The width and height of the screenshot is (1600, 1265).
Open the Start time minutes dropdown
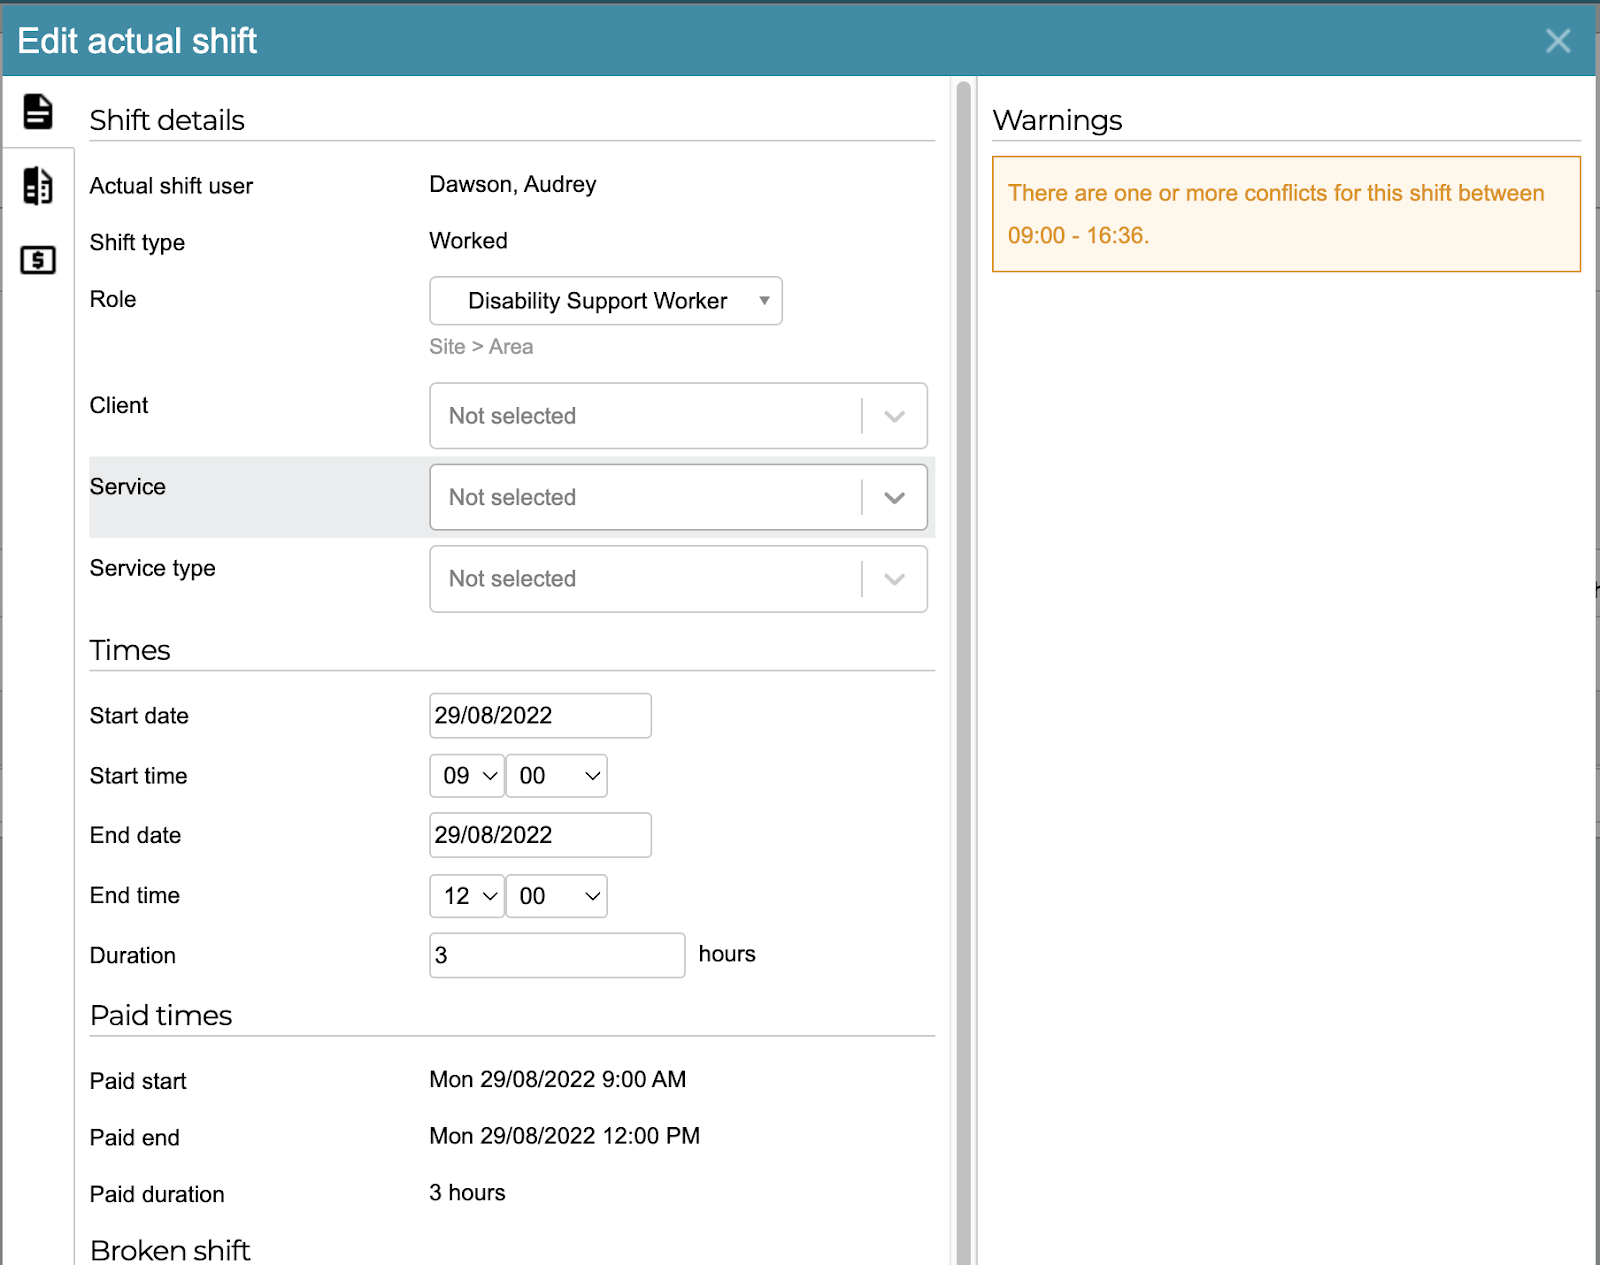tap(557, 776)
